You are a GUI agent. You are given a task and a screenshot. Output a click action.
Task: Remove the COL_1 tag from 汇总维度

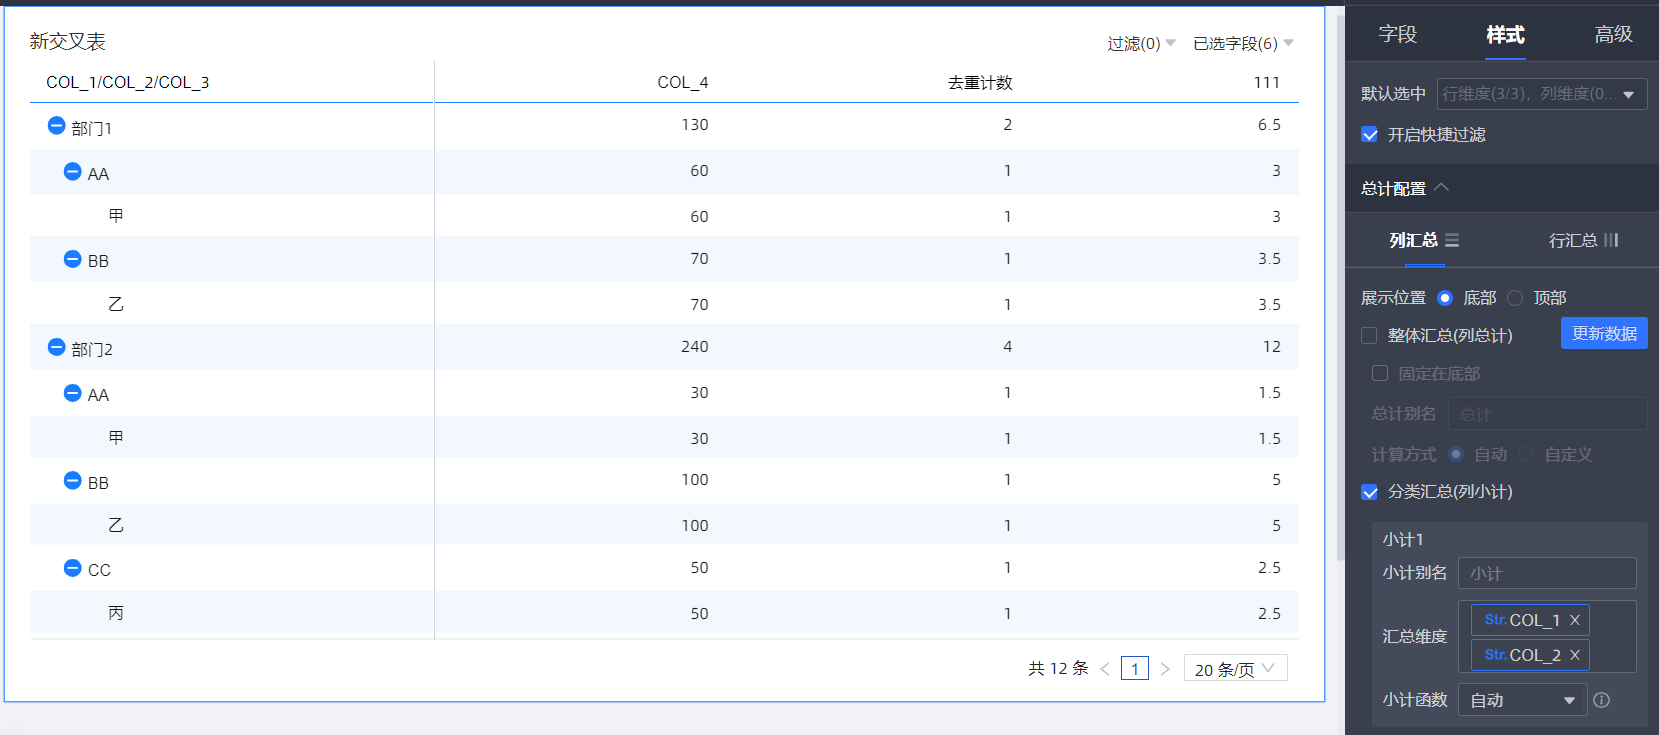(x=1575, y=620)
